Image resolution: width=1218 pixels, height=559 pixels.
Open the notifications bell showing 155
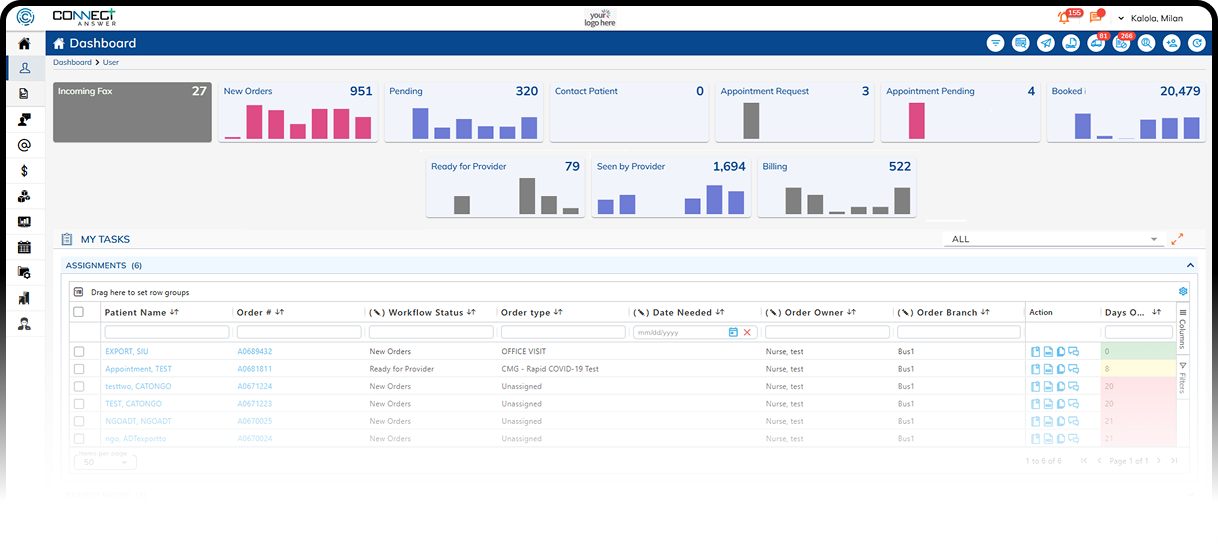(1063, 18)
